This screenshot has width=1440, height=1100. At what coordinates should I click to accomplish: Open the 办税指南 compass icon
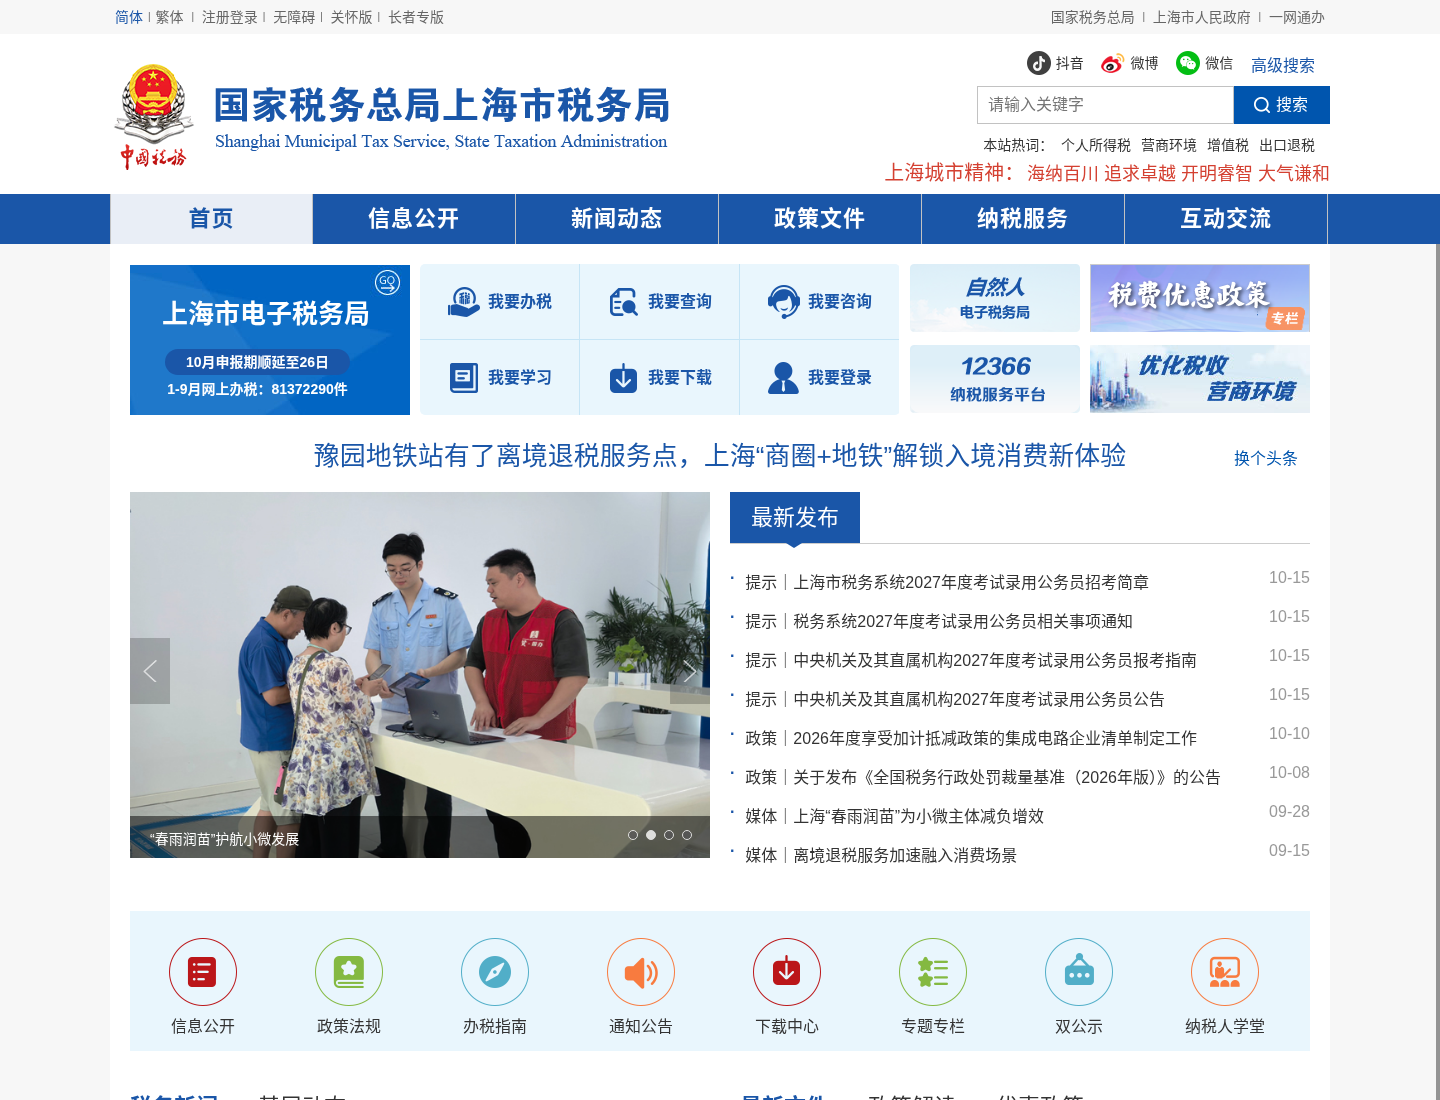click(495, 972)
